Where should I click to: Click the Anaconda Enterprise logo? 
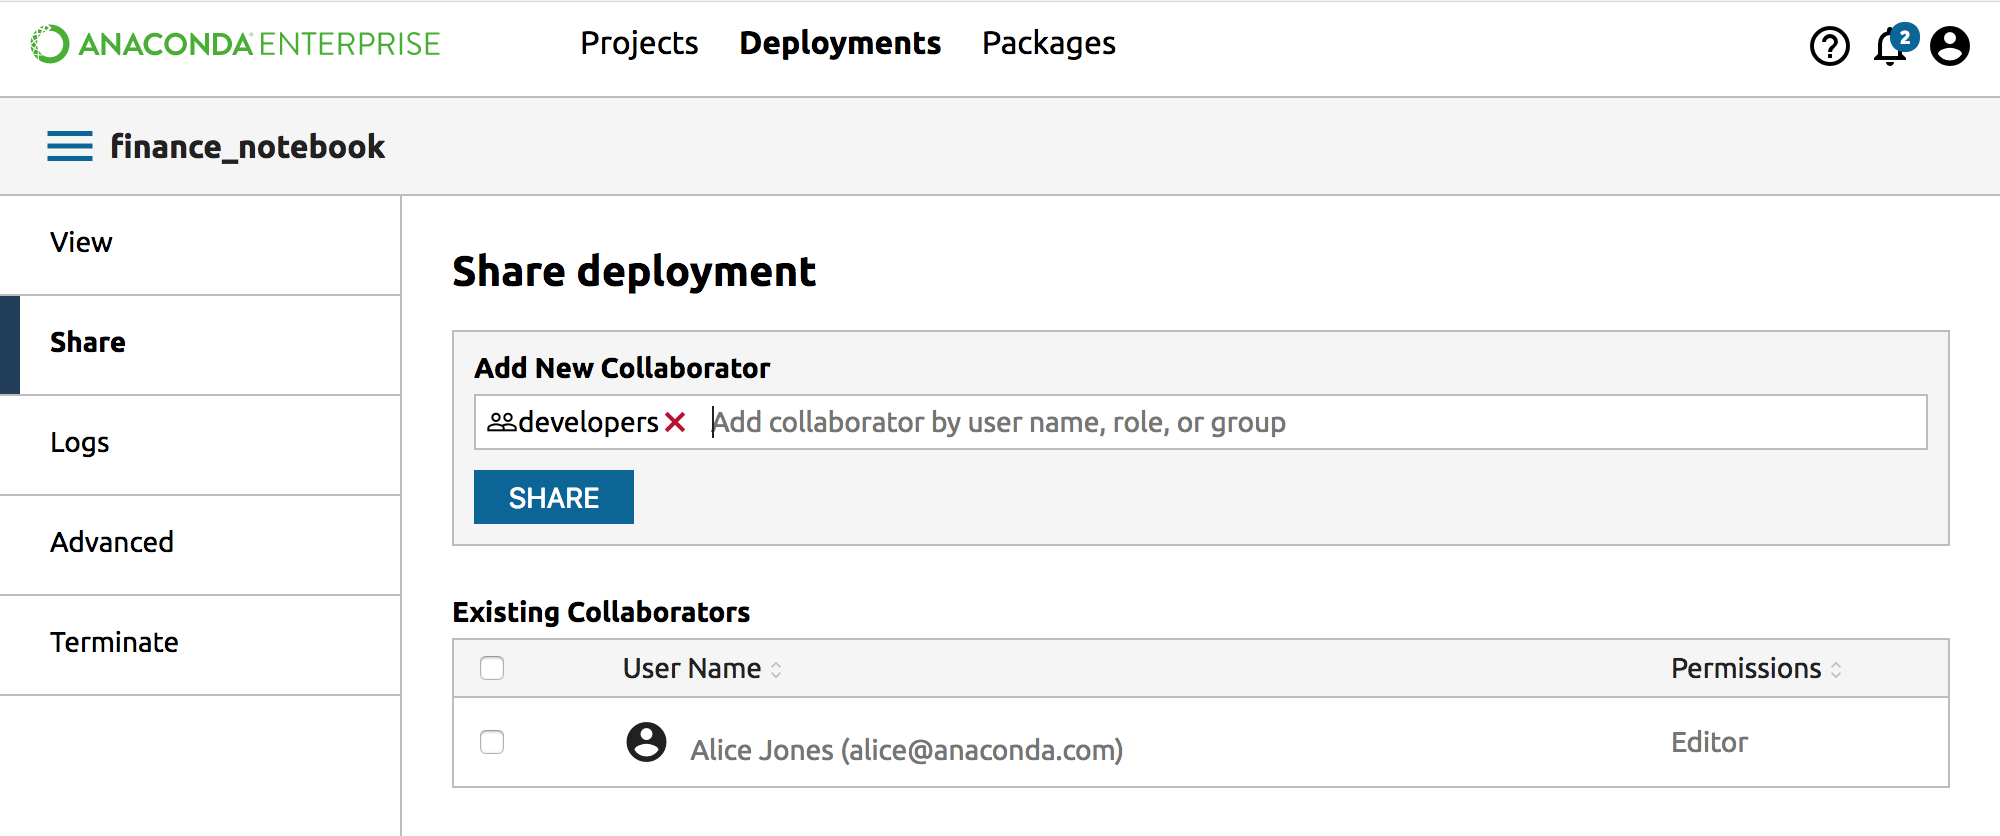point(236,44)
